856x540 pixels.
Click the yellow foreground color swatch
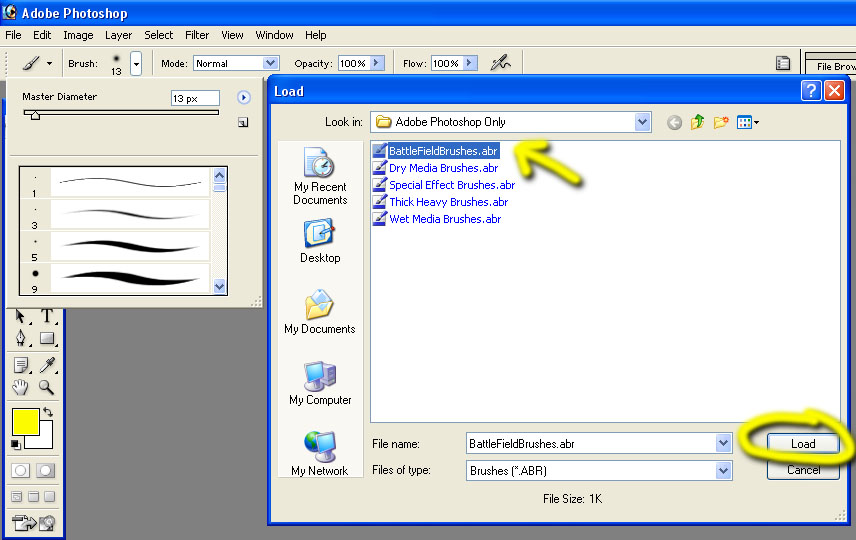25,421
